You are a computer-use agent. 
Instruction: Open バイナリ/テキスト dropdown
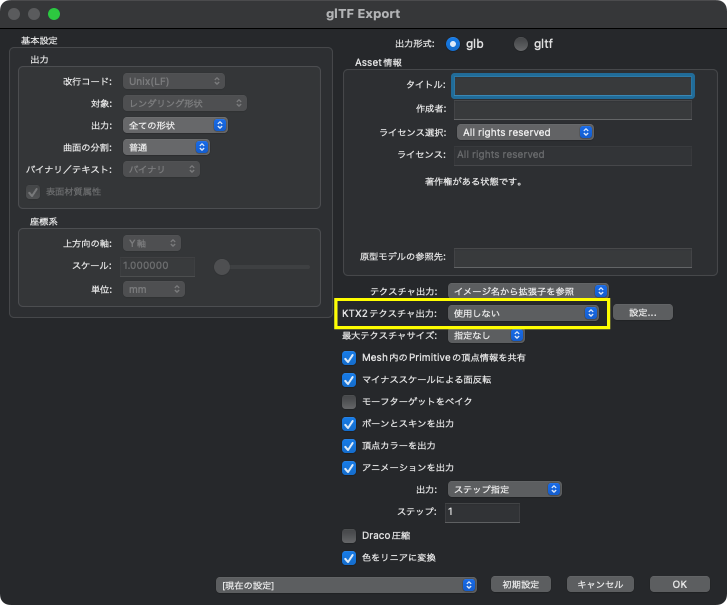pos(161,169)
